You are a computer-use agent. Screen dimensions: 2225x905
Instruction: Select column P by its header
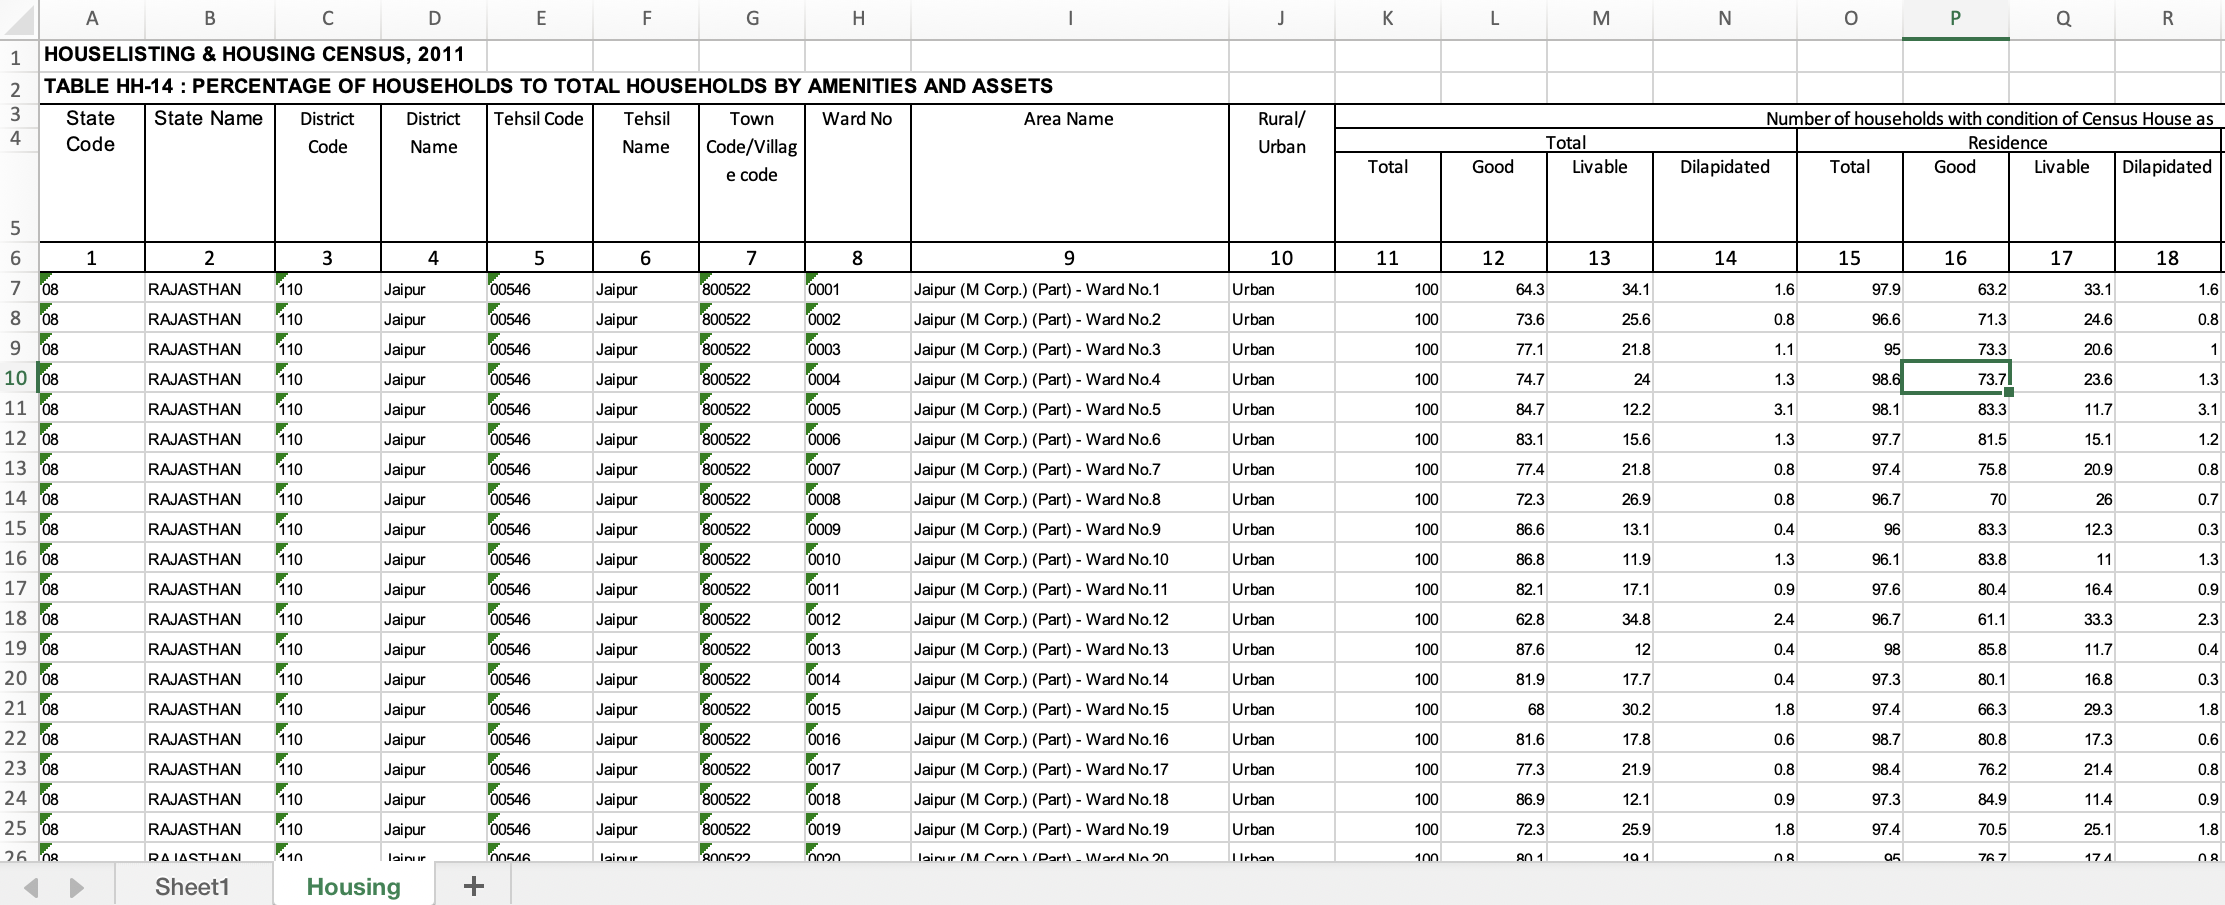(1955, 18)
